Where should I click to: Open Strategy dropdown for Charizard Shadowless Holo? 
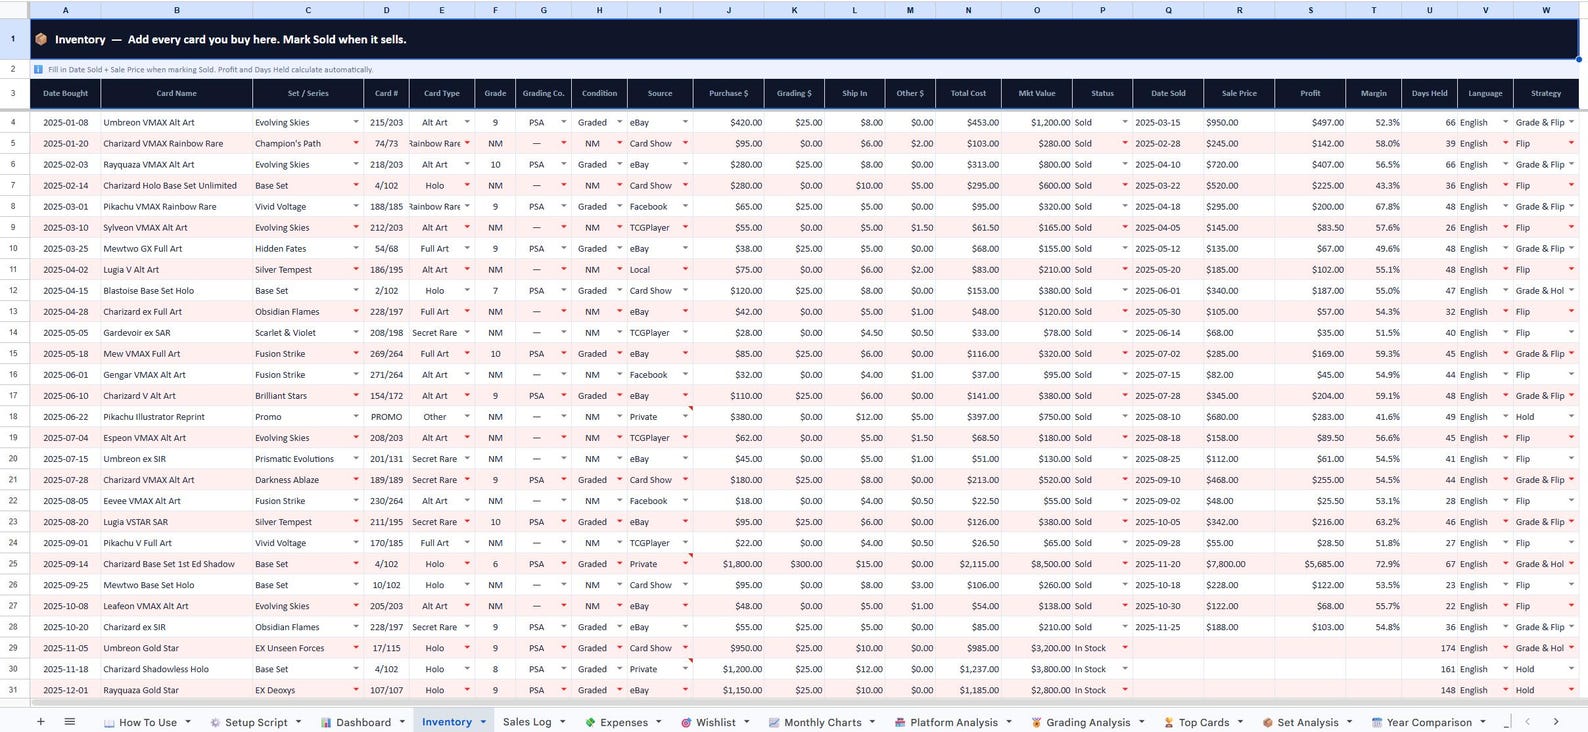point(1571,669)
